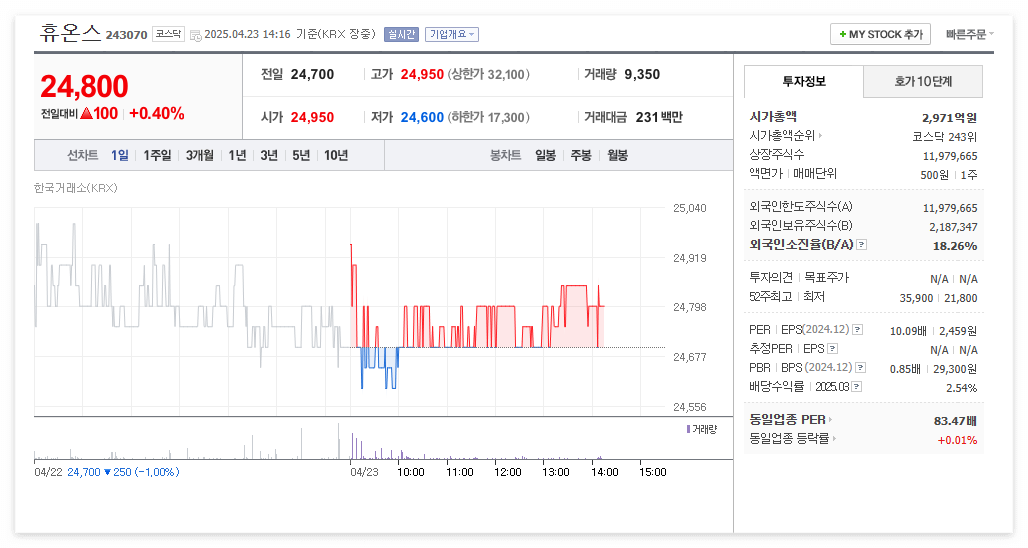Click the stock code 243070
The width and height of the screenshot is (1028, 548).
coord(127,35)
